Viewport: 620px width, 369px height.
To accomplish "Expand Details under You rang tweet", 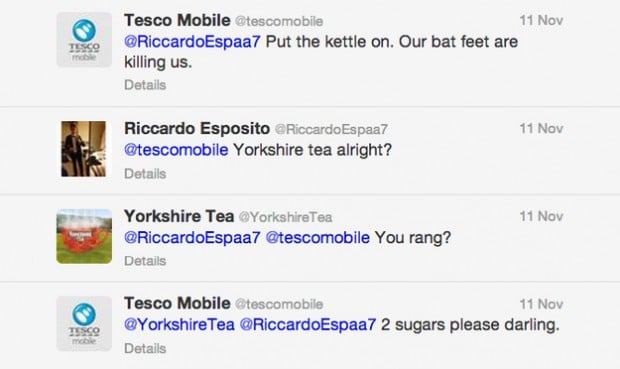I will pyautogui.click(x=145, y=261).
